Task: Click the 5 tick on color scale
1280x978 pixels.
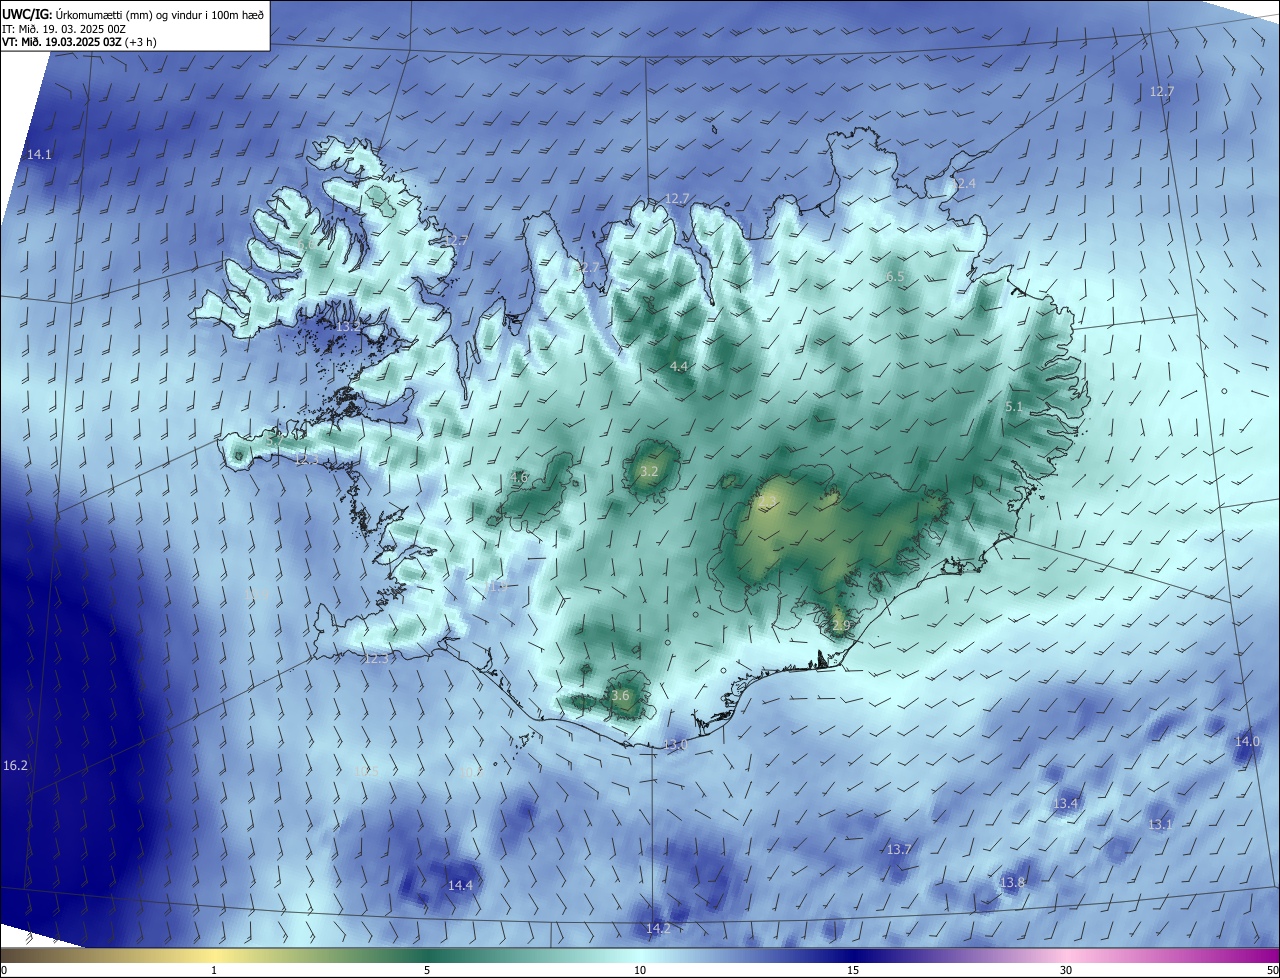Action: pyautogui.click(x=427, y=970)
